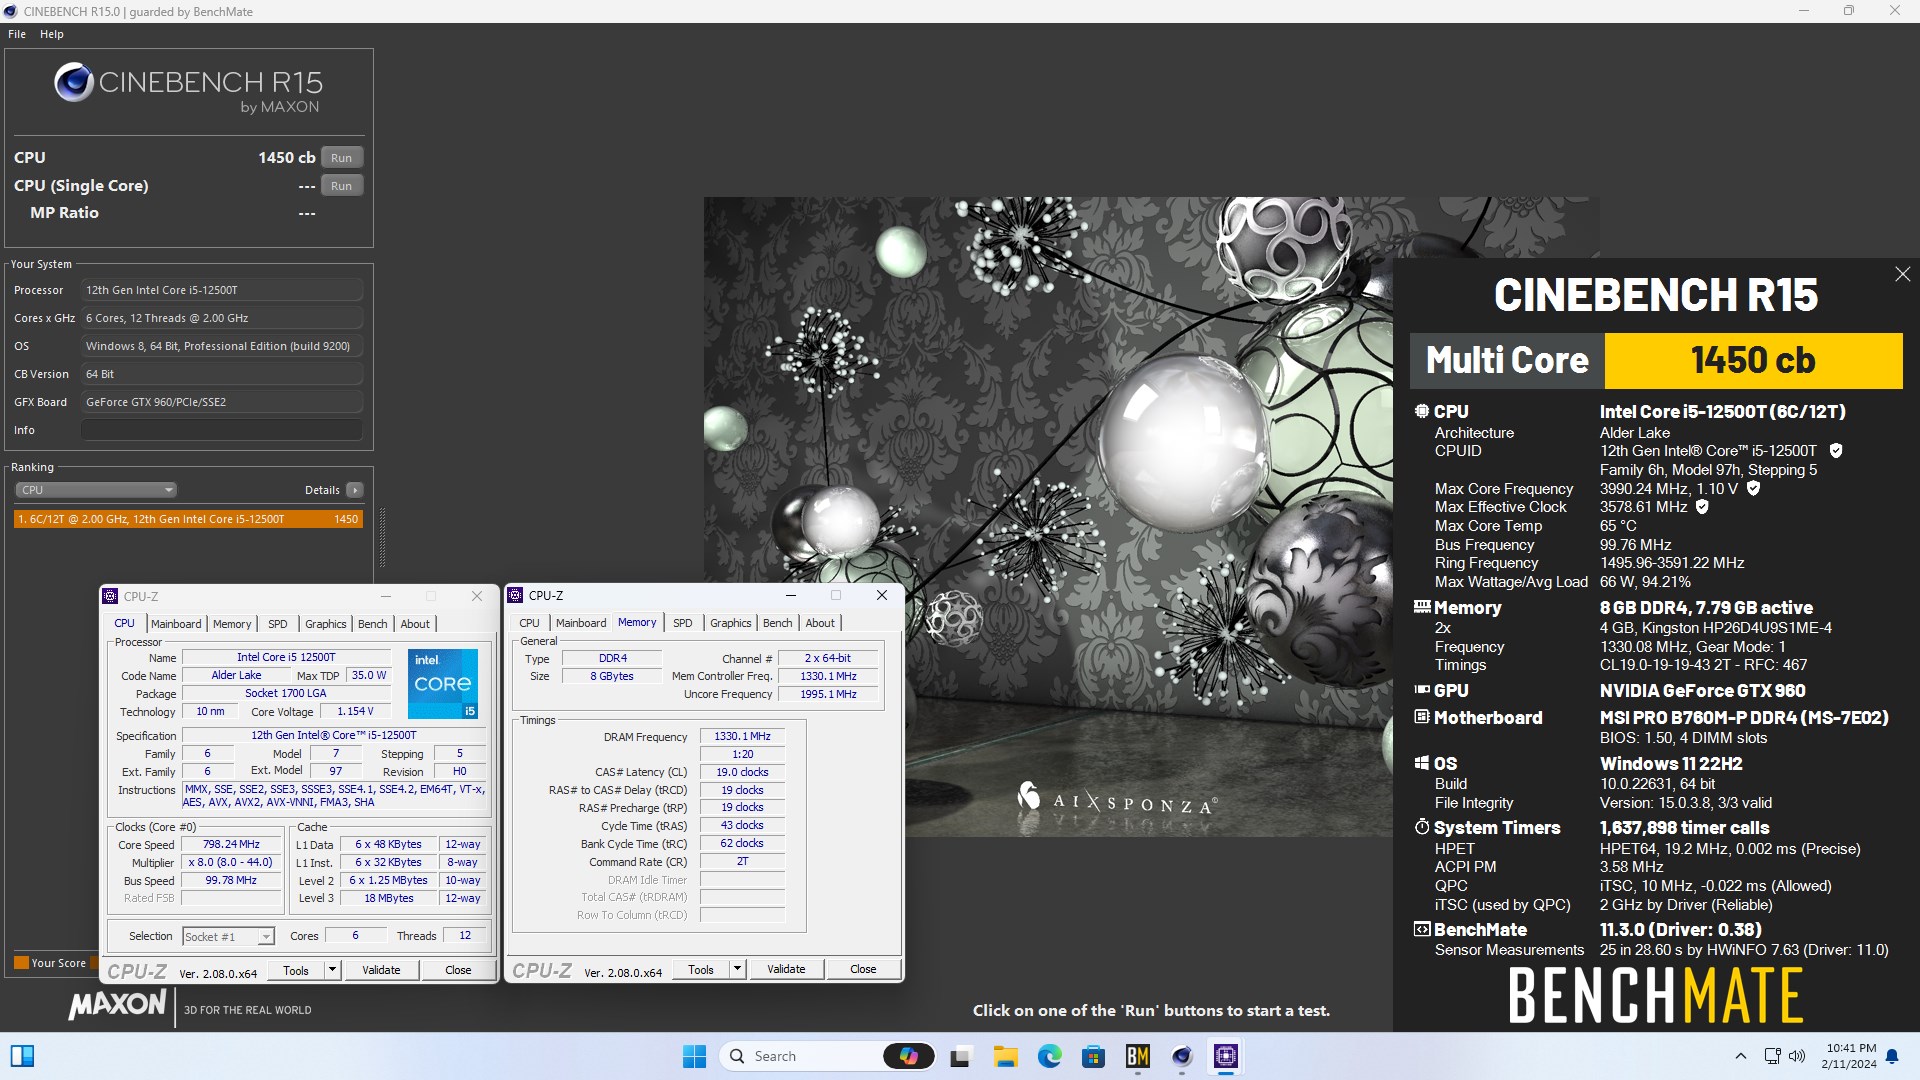The width and height of the screenshot is (1920, 1080).
Task: Click the Info input field in Your System
Action: pos(222,430)
